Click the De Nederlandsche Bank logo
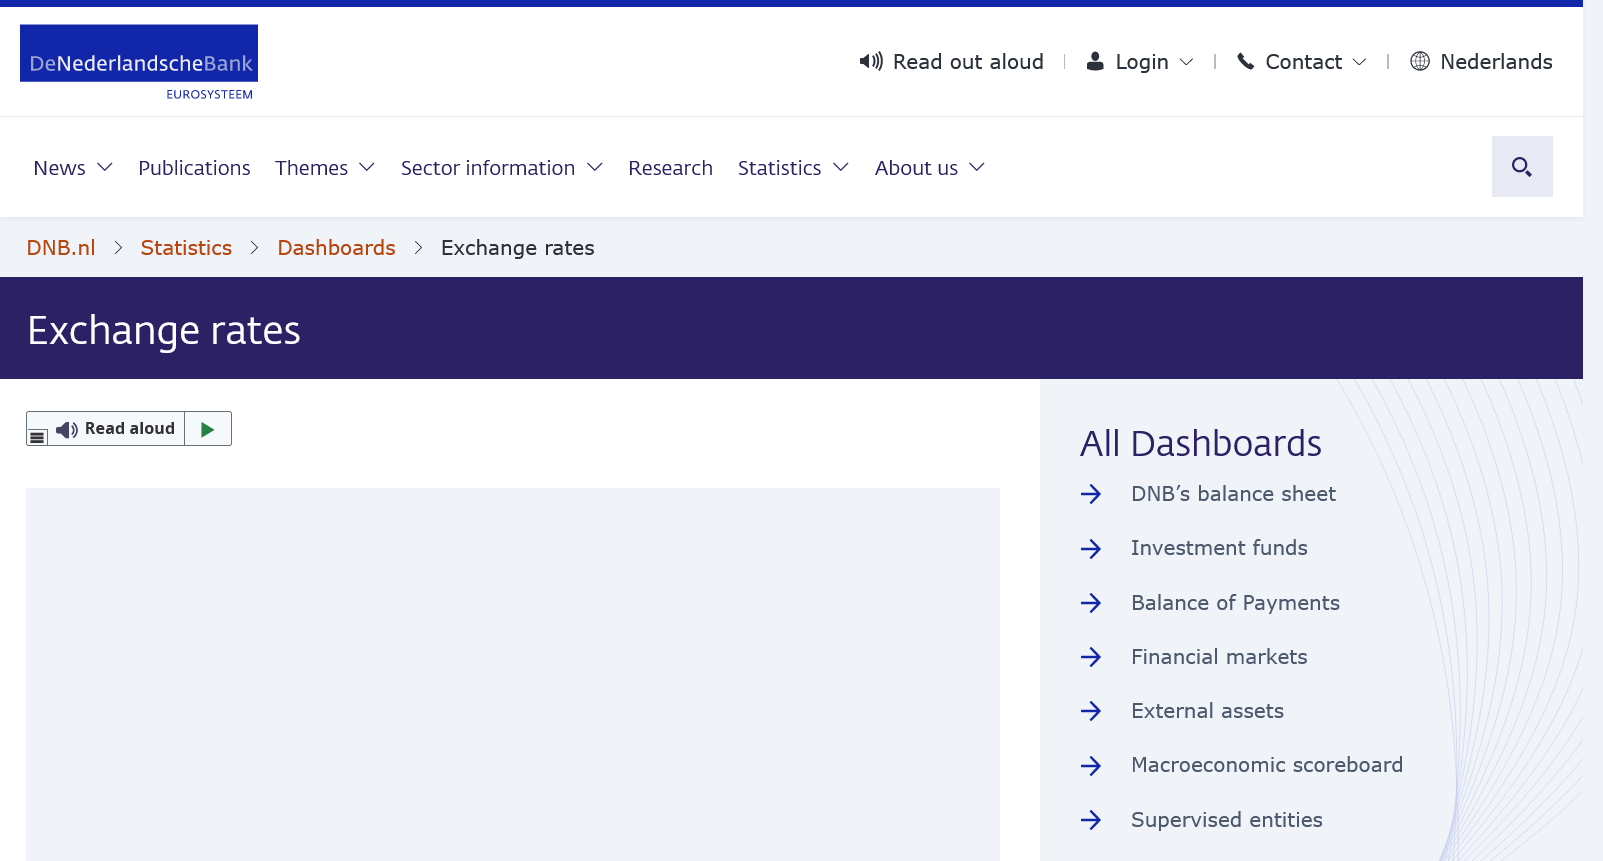The image size is (1603, 861). 139,62
